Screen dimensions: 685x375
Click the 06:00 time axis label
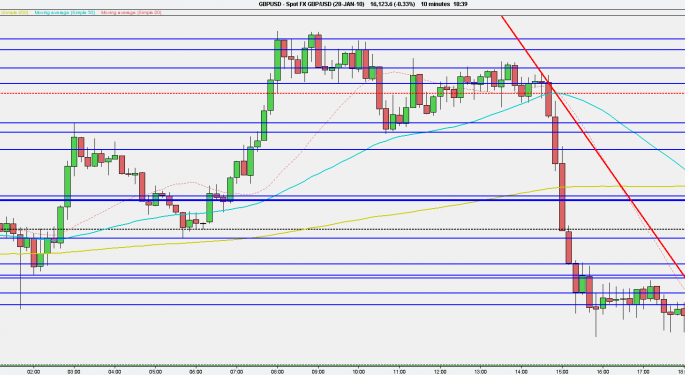(x=196, y=372)
